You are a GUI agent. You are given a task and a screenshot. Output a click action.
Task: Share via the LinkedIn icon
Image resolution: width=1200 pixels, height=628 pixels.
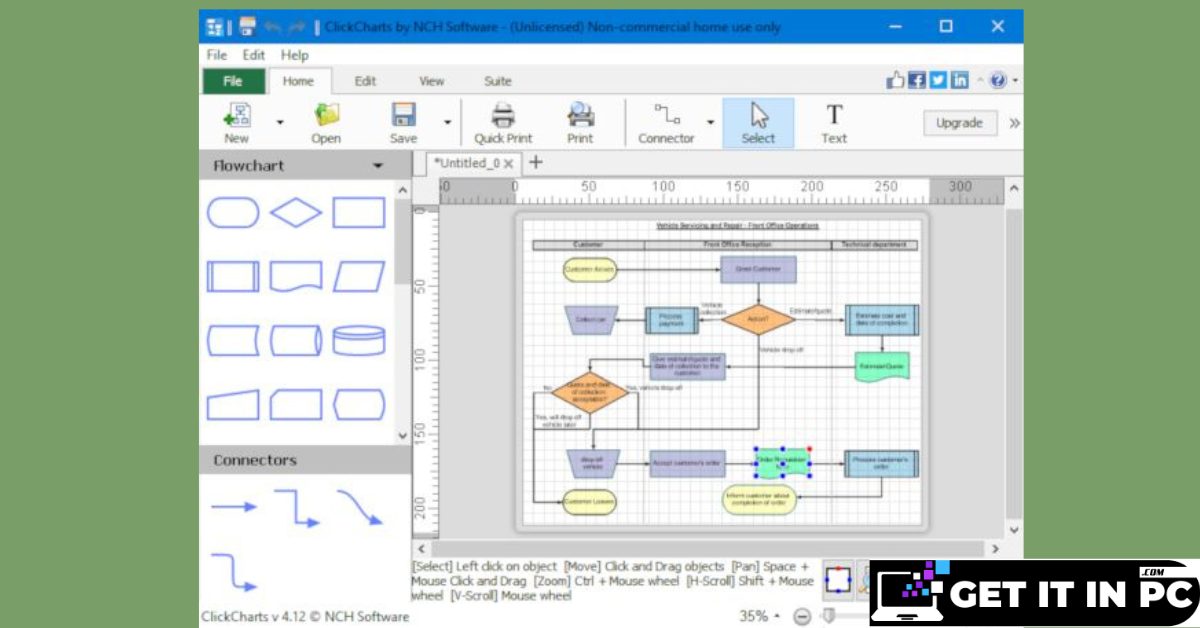point(959,81)
